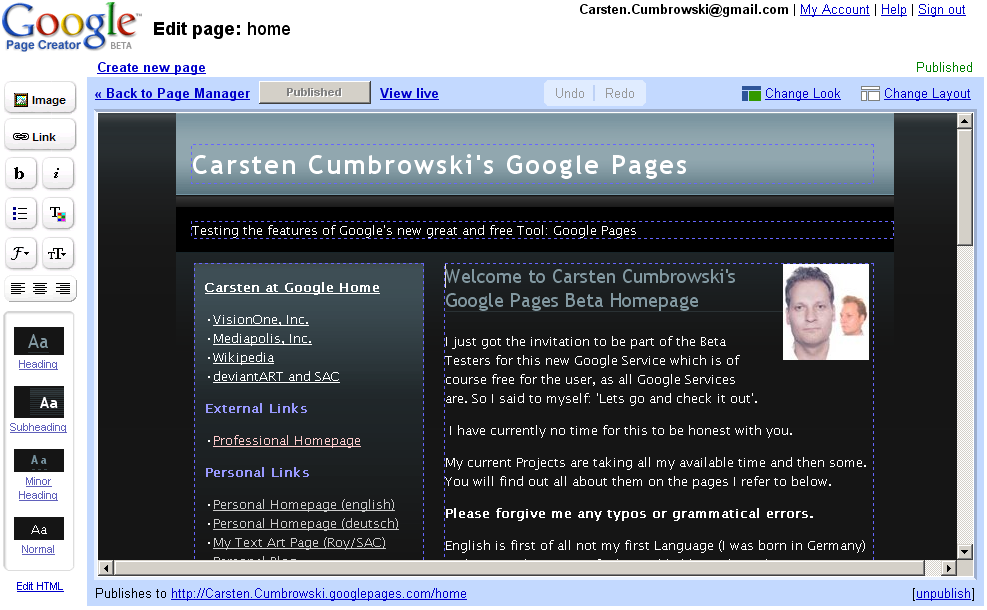Click deviantART and SAC link
This screenshot has width=987, height=610.
coord(276,376)
